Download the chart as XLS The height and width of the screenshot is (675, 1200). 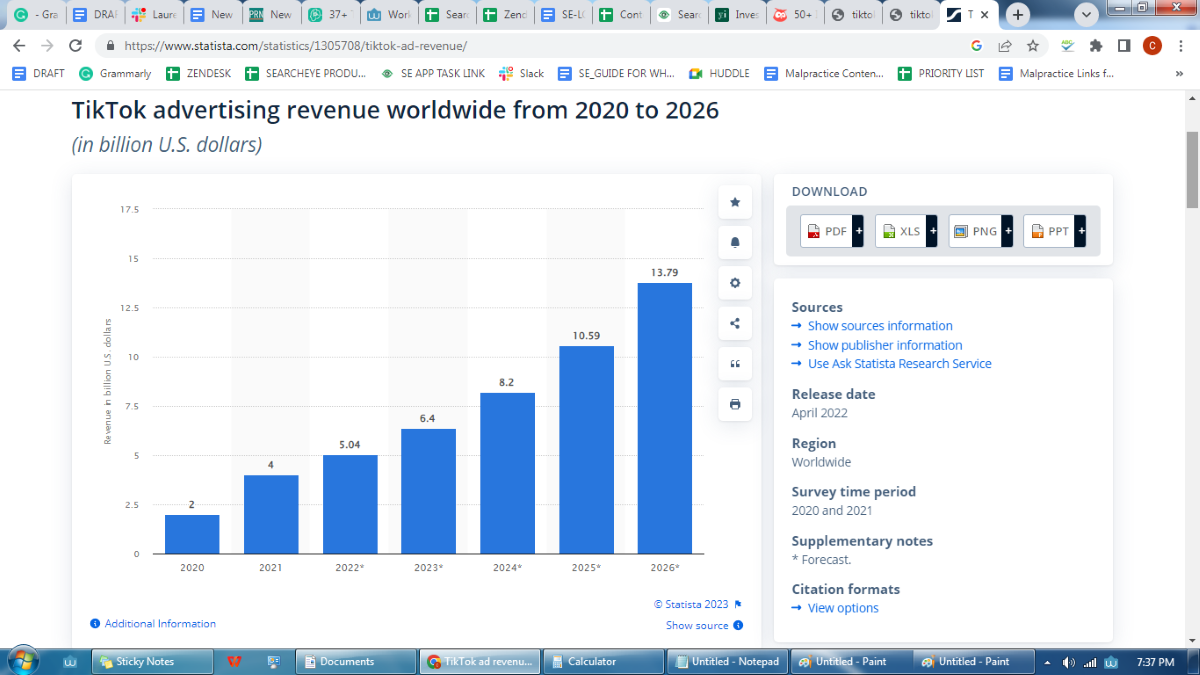tap(906, 231)
